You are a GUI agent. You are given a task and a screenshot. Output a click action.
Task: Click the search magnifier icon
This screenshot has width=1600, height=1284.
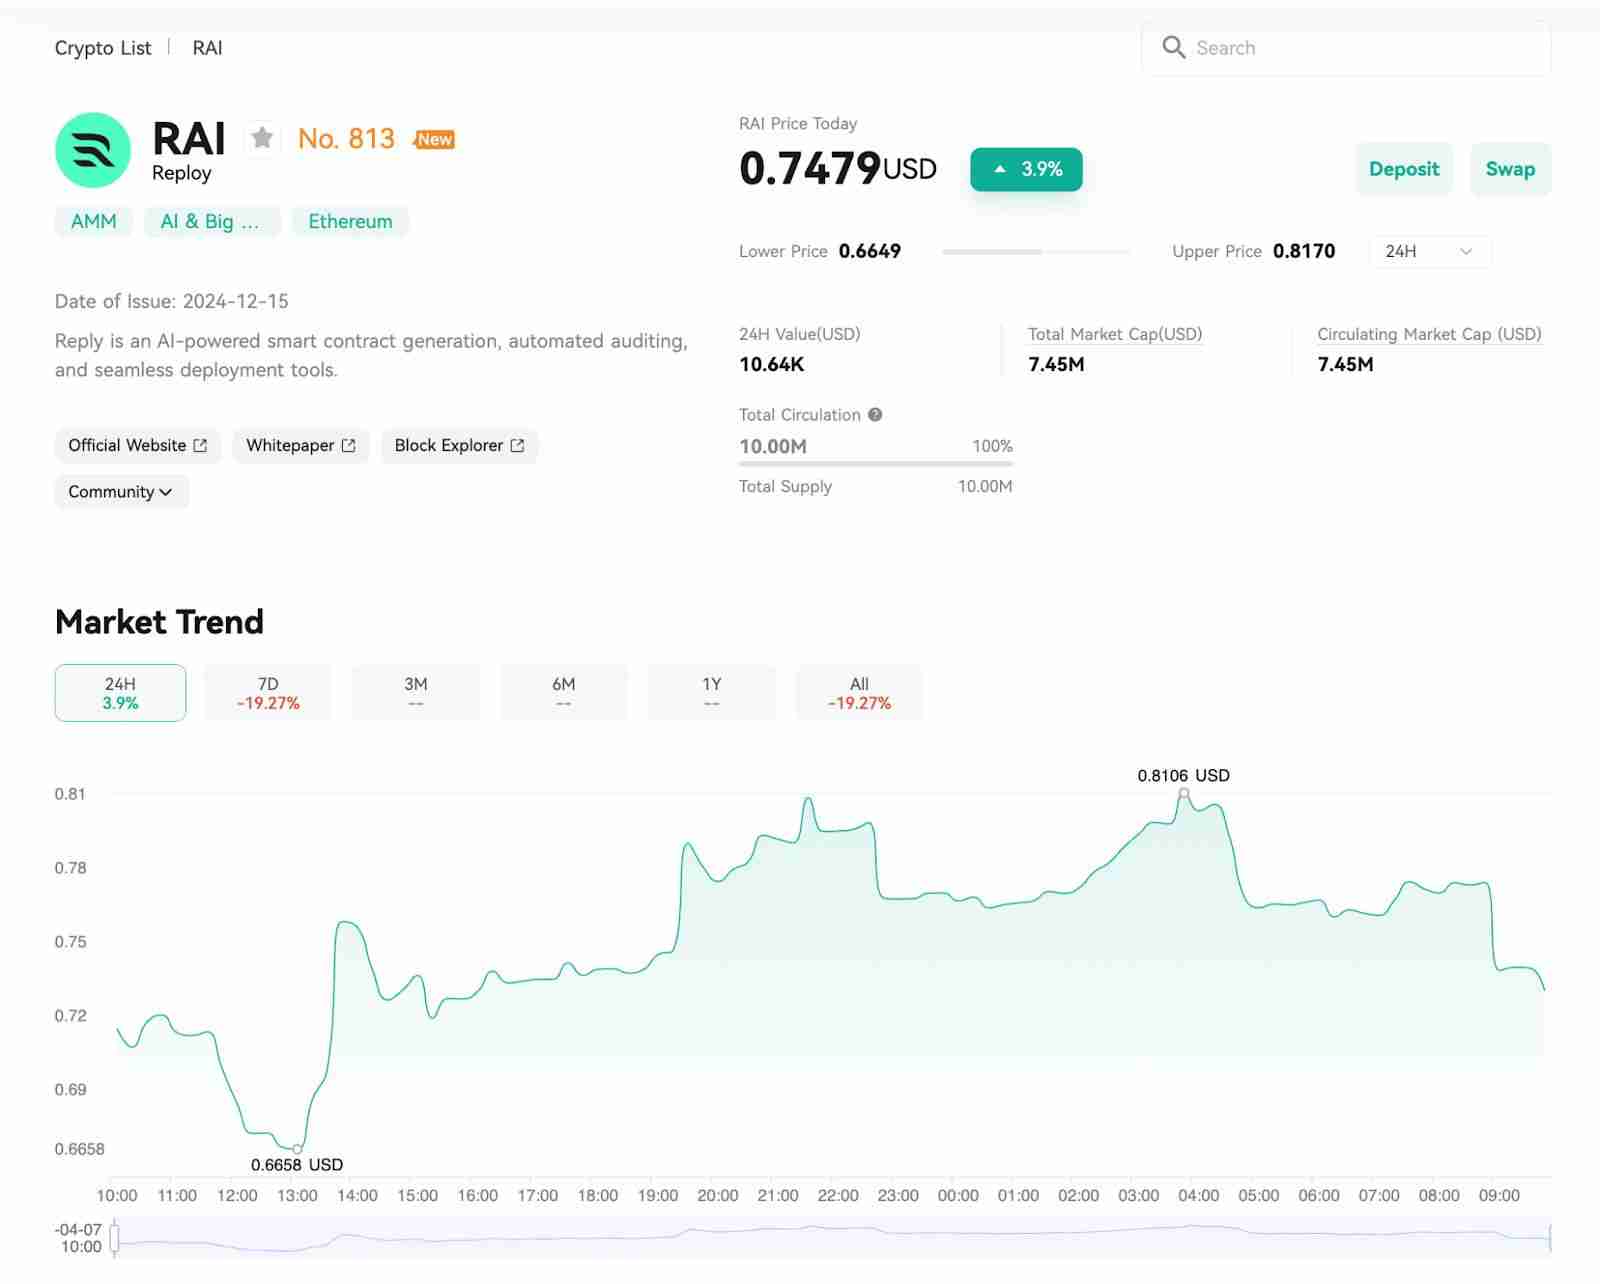point(1173,48)
